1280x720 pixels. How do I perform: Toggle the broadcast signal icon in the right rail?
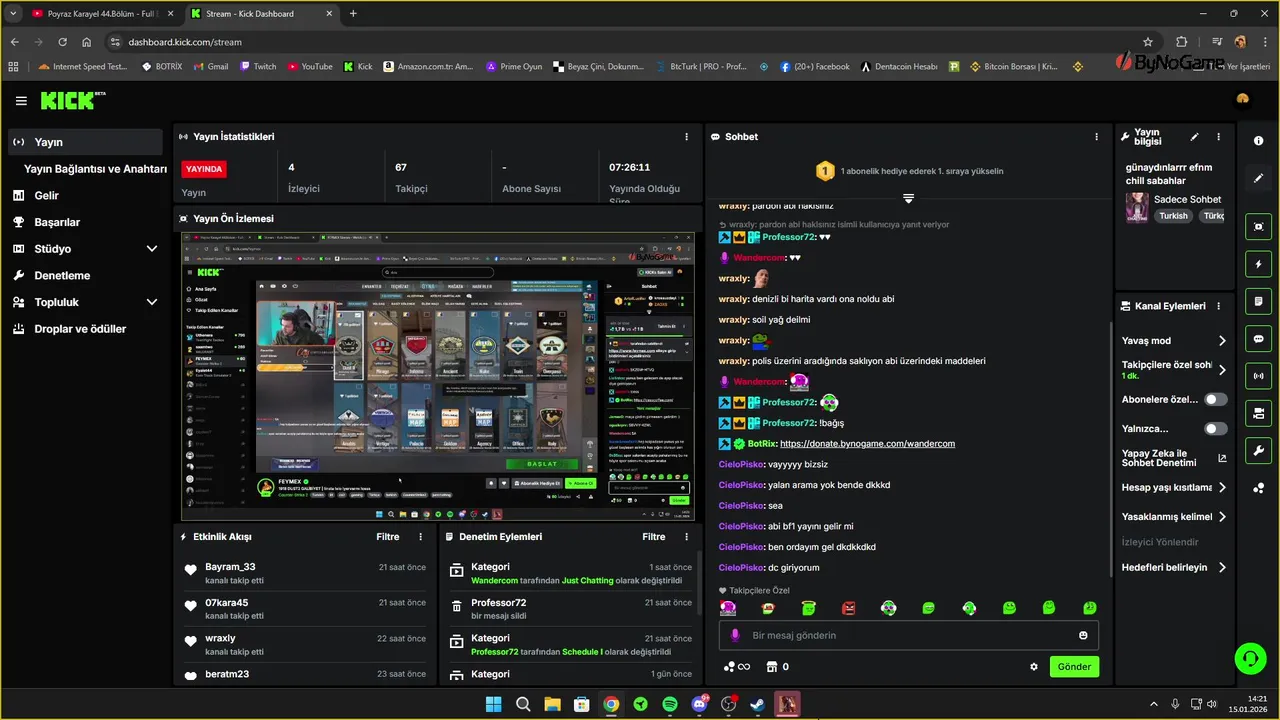point(1258,376)
